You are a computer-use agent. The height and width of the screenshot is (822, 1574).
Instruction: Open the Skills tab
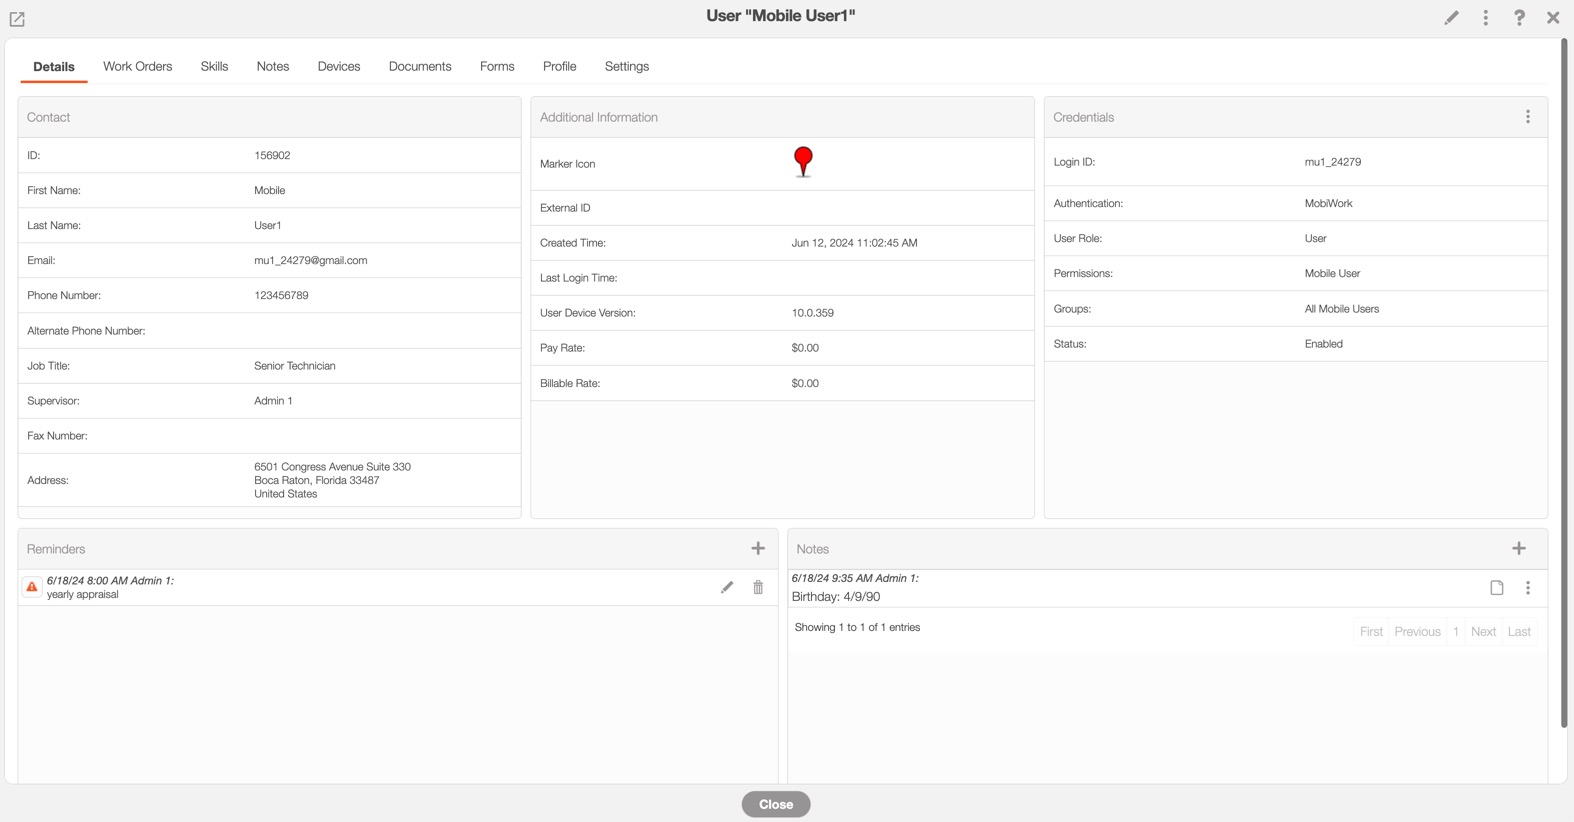coord(214,66)
